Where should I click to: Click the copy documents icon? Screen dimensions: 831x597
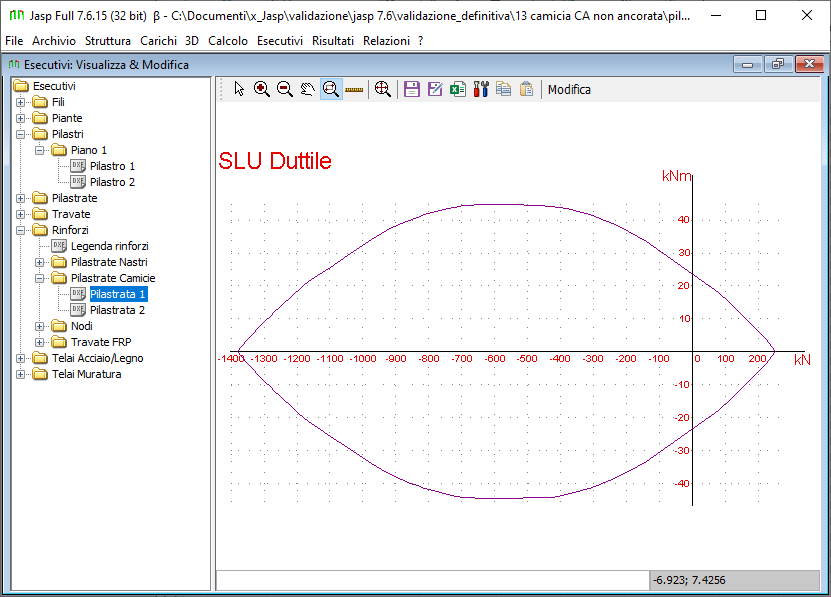503,89
